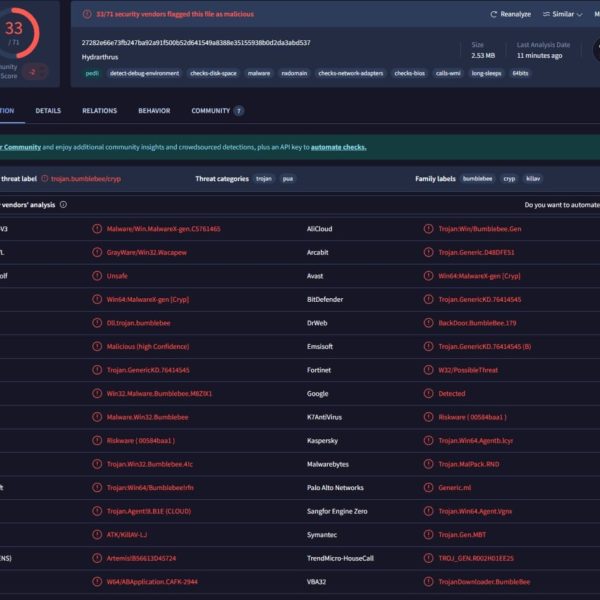
Task: Click the Trojan.Win64.Agentb.lcyr detection text
Action: [x=476, y=441]
